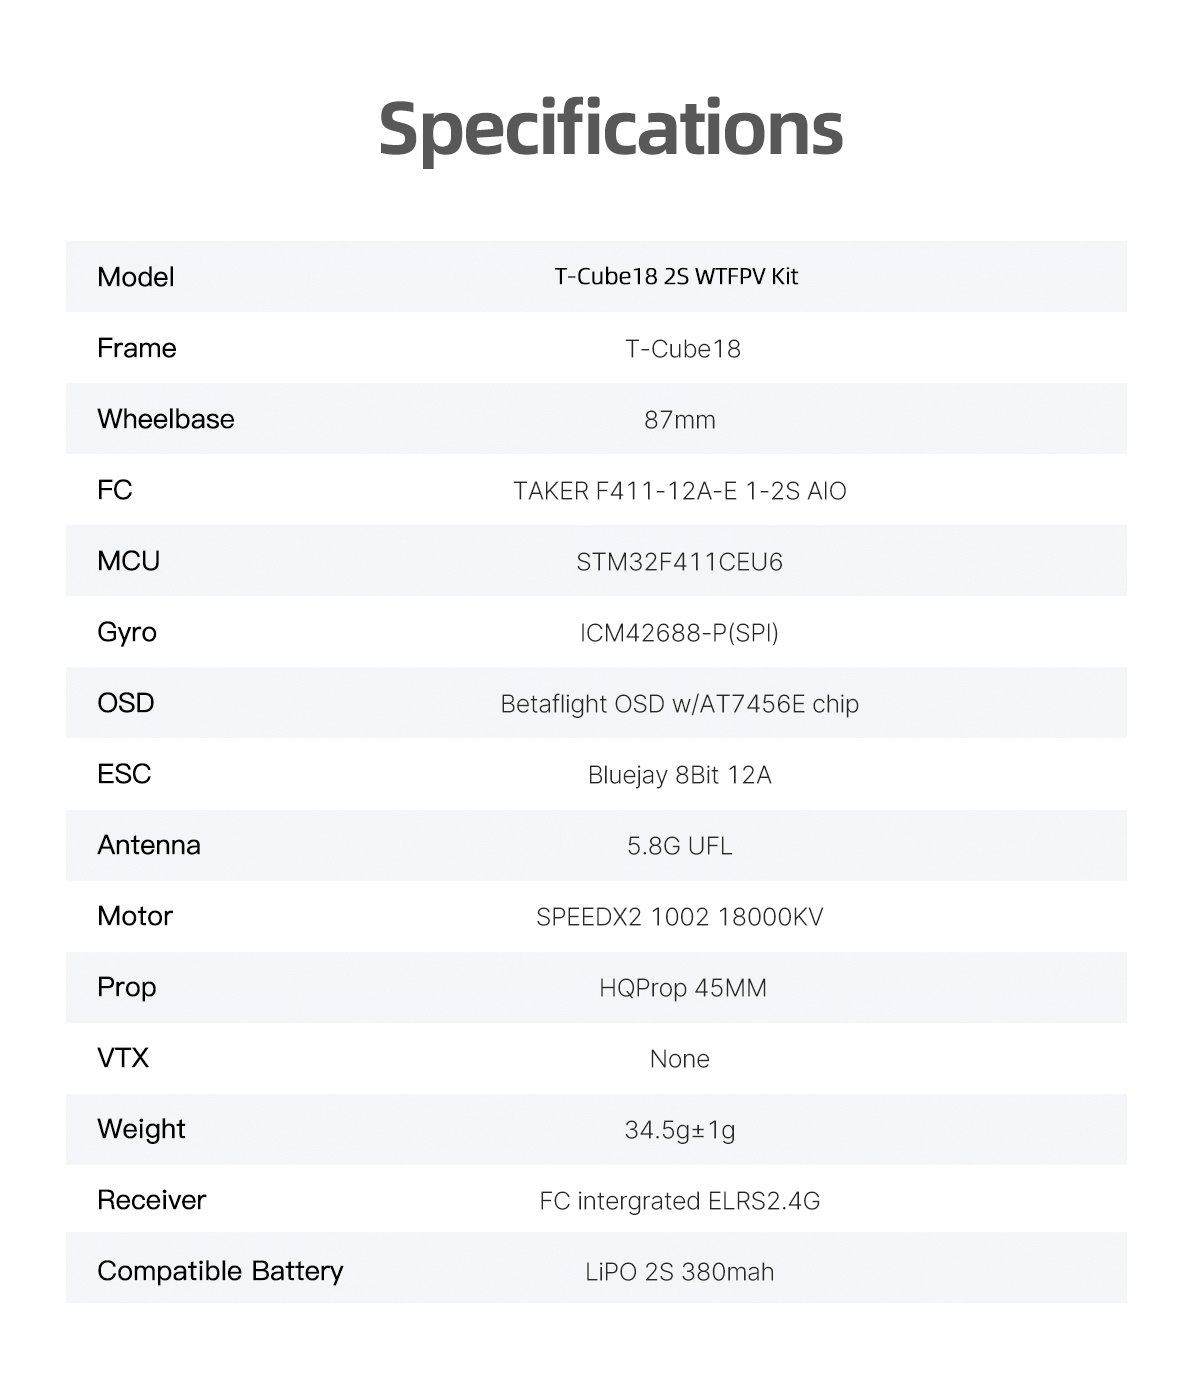
Task: Click the ESC row label
Action: [124, 774]
